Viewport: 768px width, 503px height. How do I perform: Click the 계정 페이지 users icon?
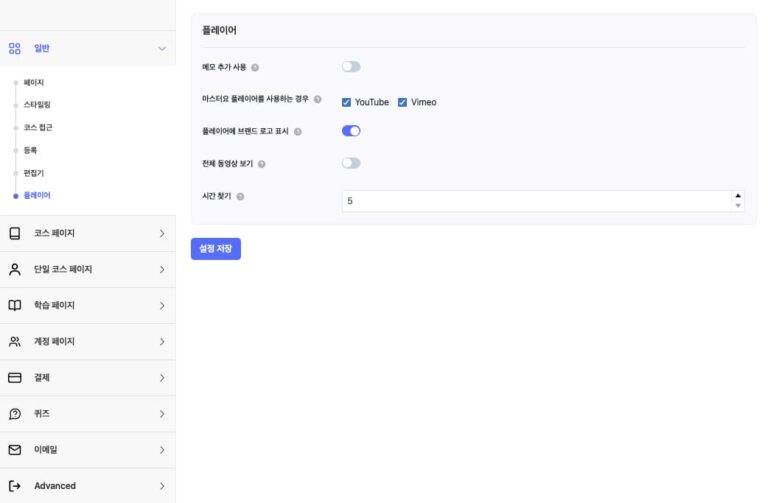point(15,342)
